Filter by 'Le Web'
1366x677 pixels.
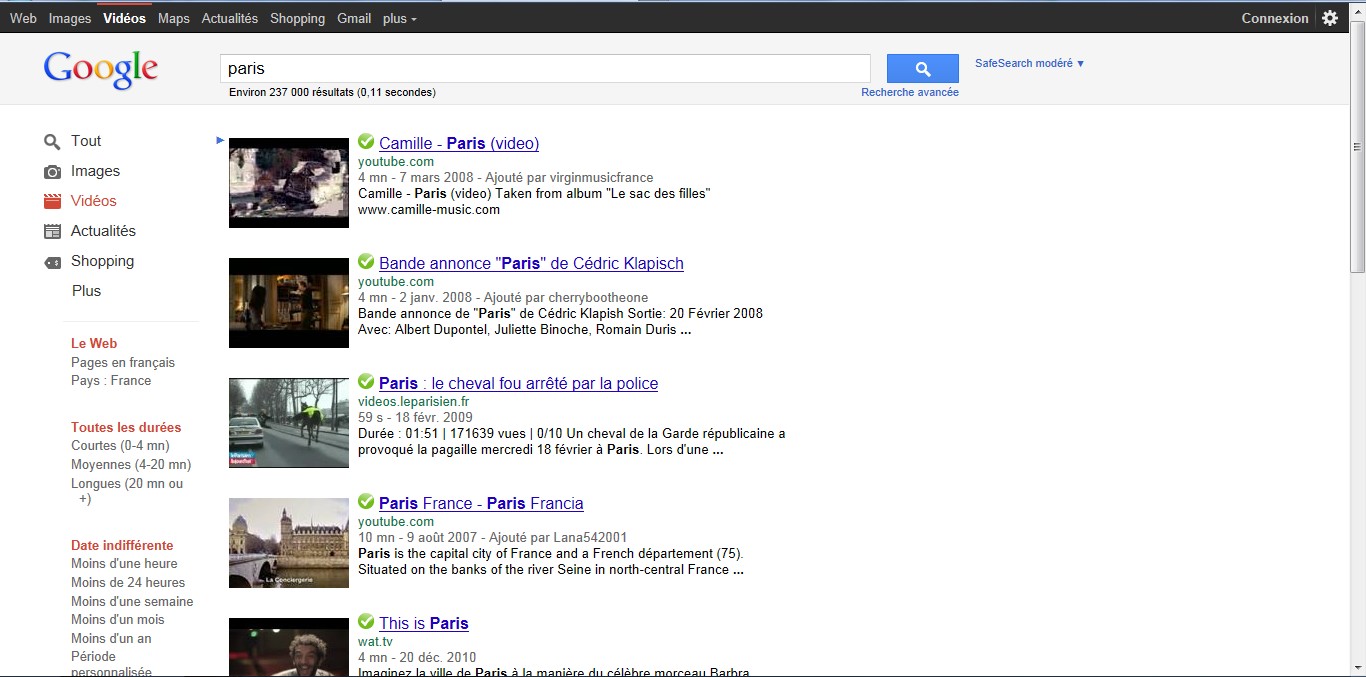(94, 343)
